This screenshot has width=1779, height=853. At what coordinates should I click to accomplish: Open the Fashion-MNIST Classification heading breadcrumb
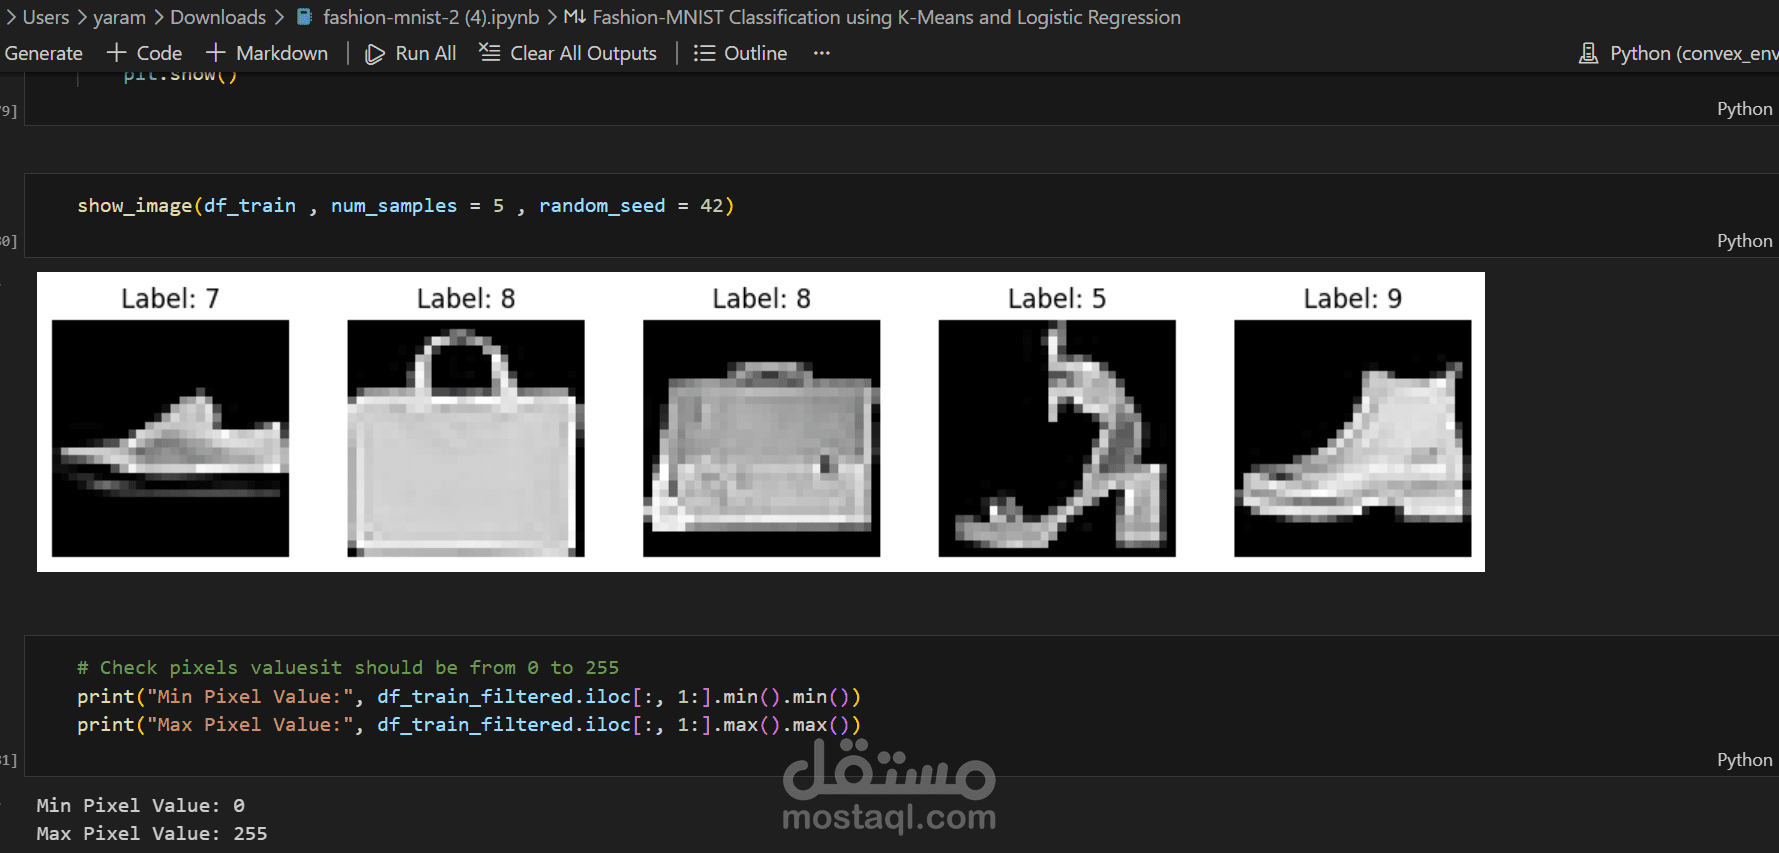click(886, 17)
